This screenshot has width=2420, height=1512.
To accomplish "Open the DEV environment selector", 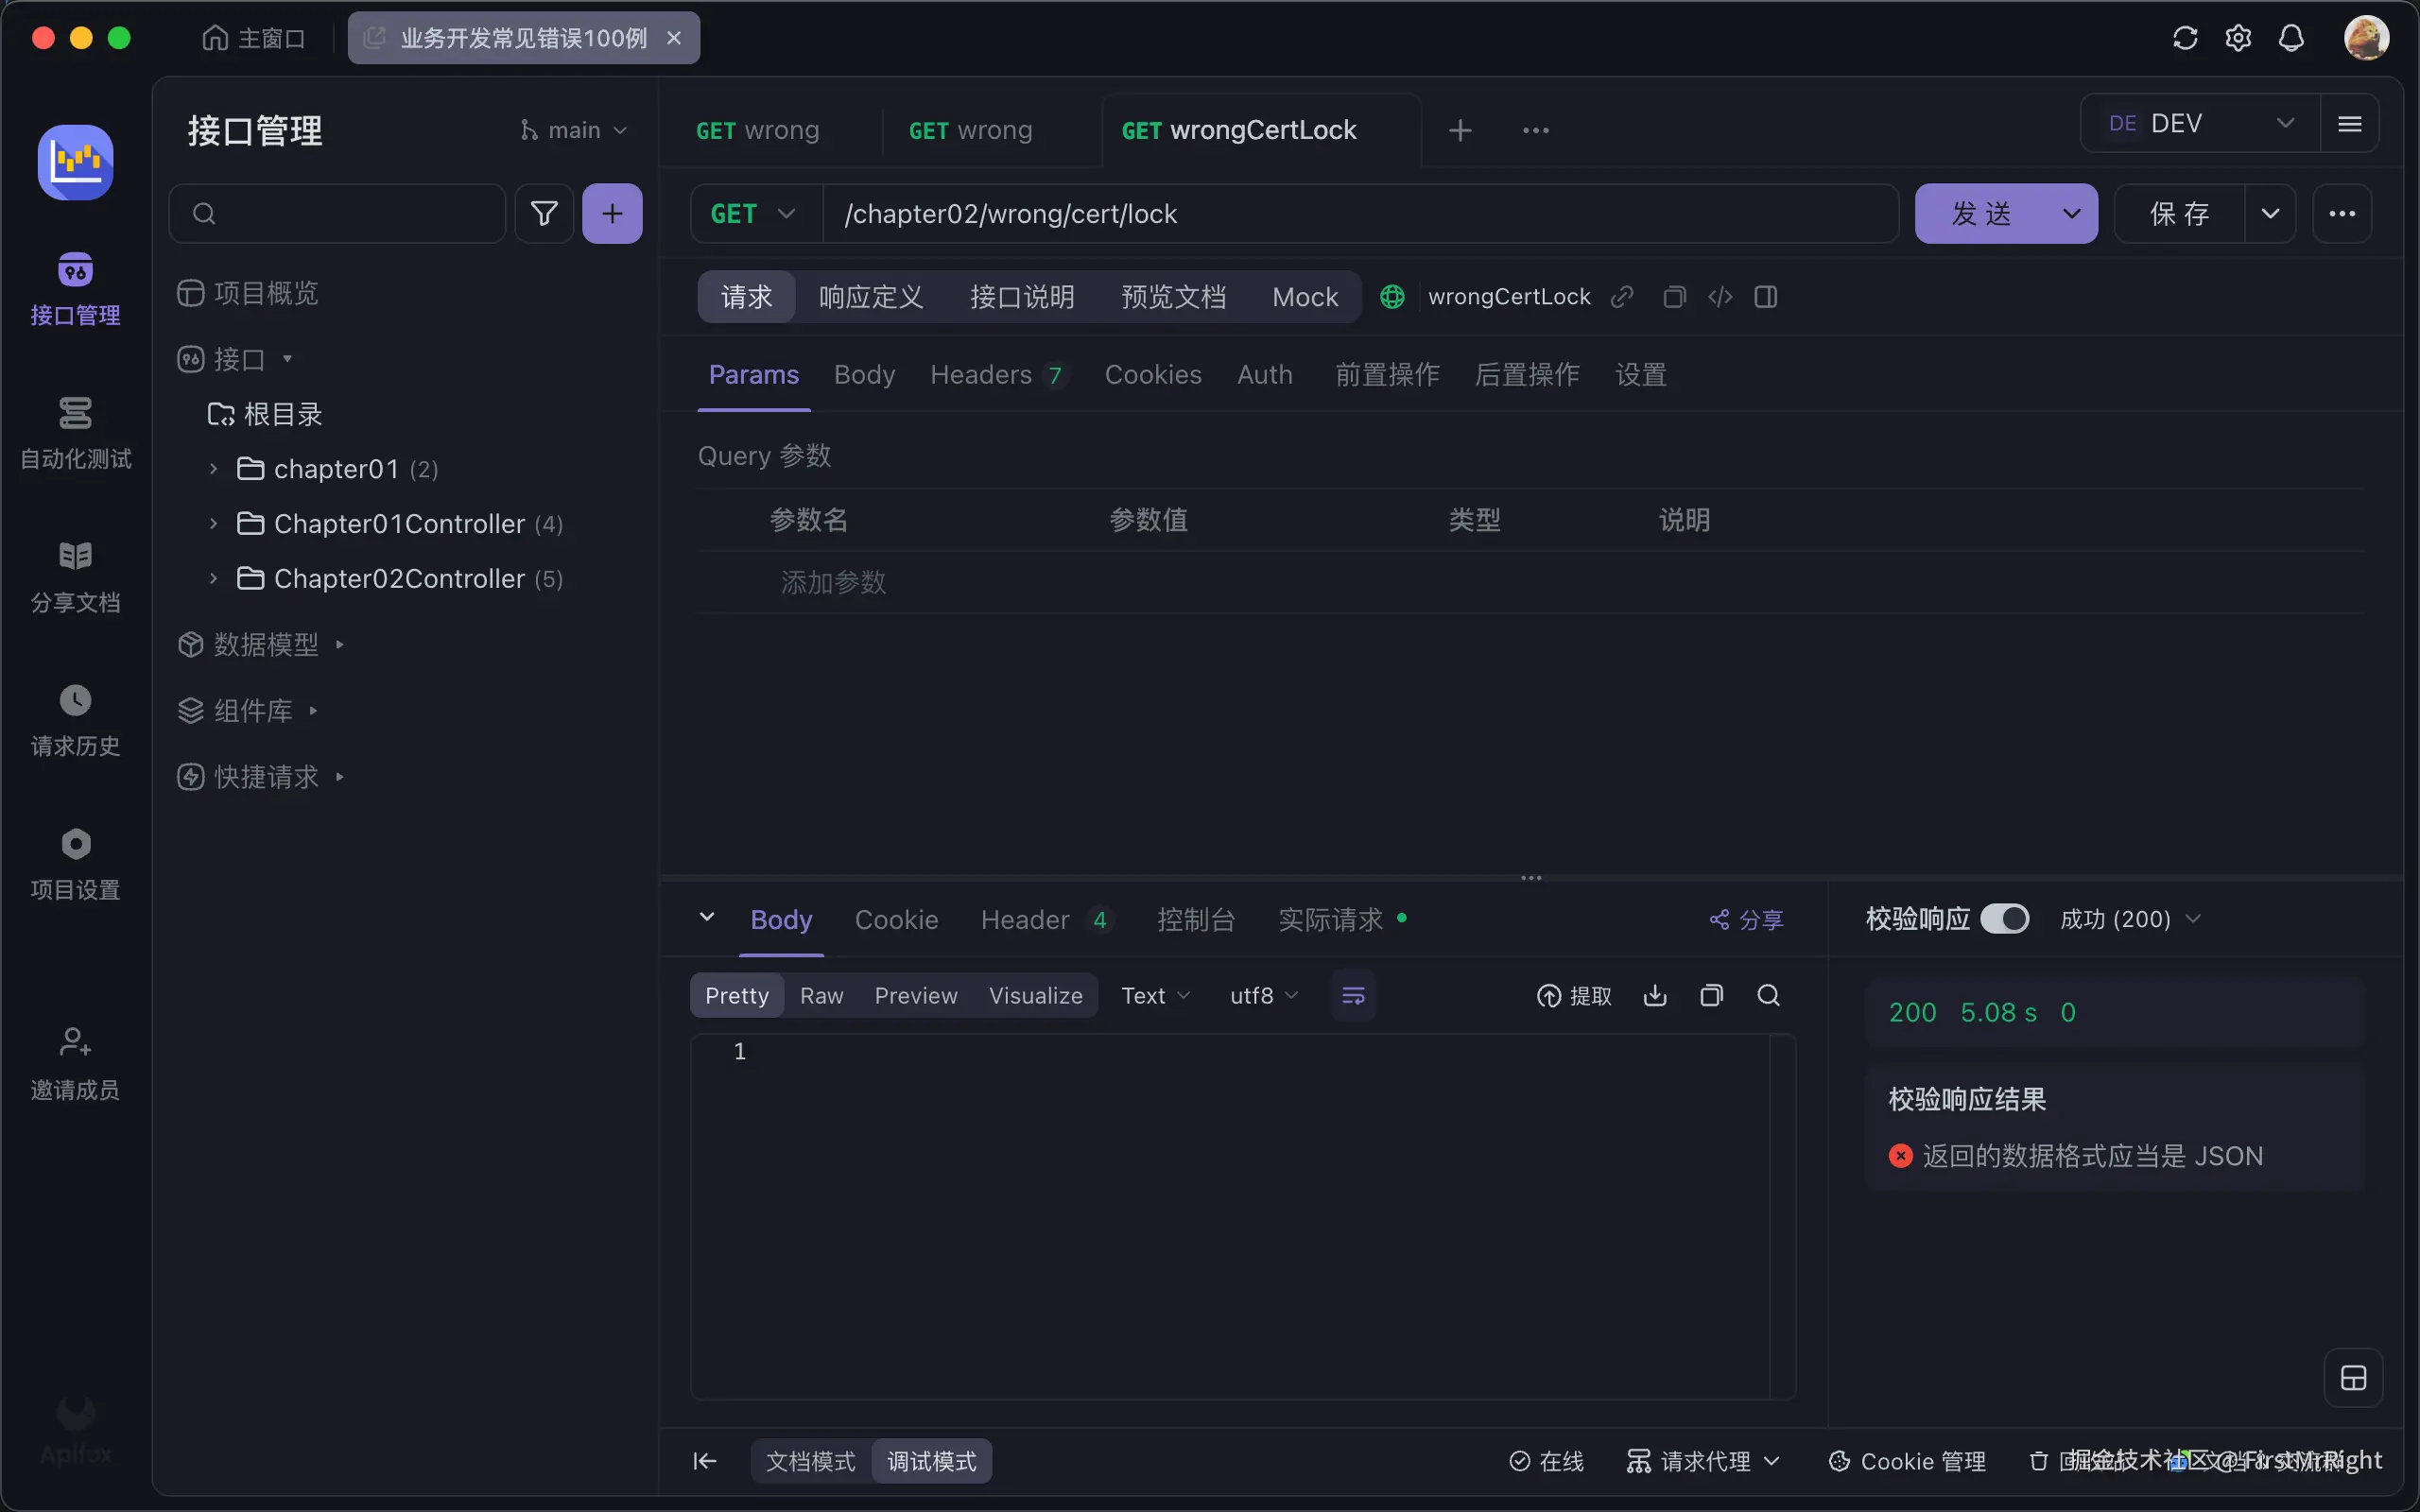I will [x=2199, y=123].
